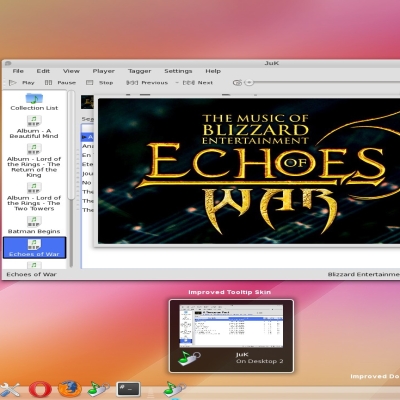Launch JuK from the dock launcher

(98, 389)
